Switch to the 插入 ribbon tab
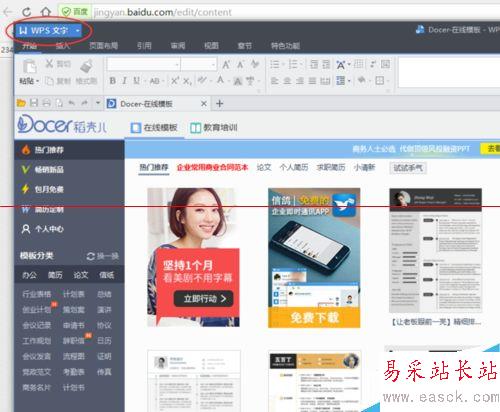The image size is (500, 412). point(63,46)
